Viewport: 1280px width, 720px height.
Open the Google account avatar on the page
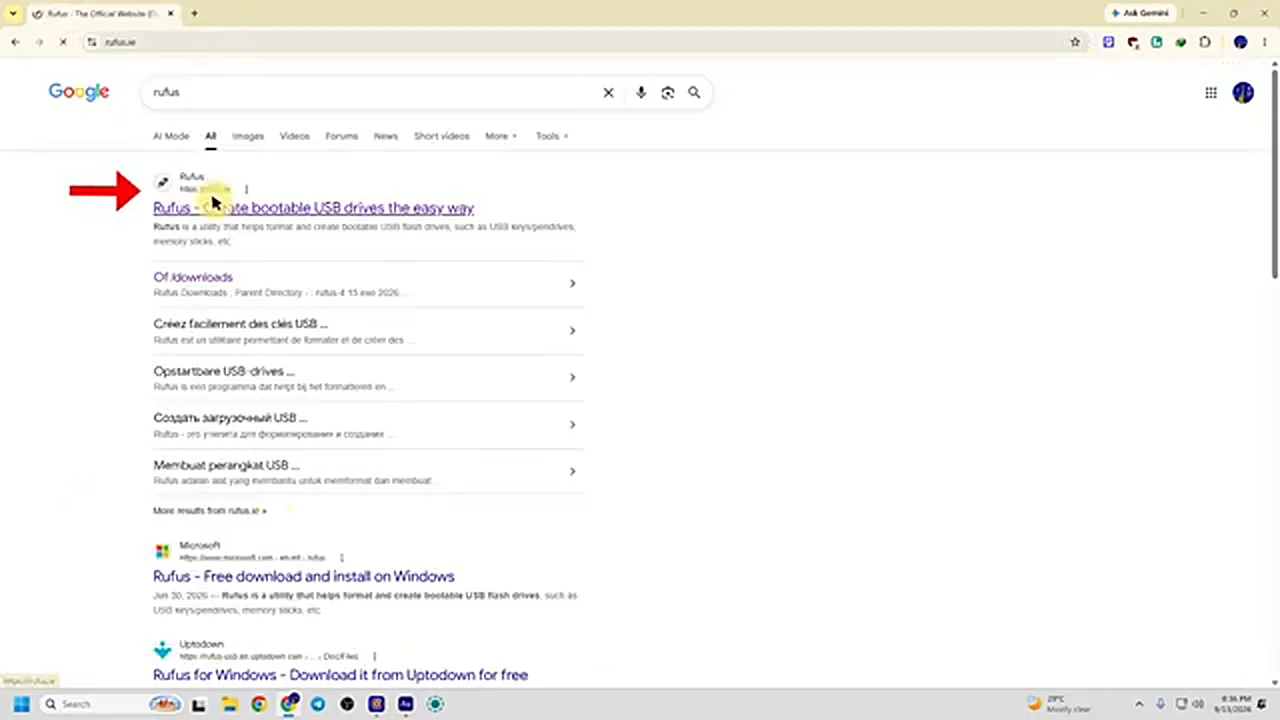pyautogui.click(x=1243, y=92)
